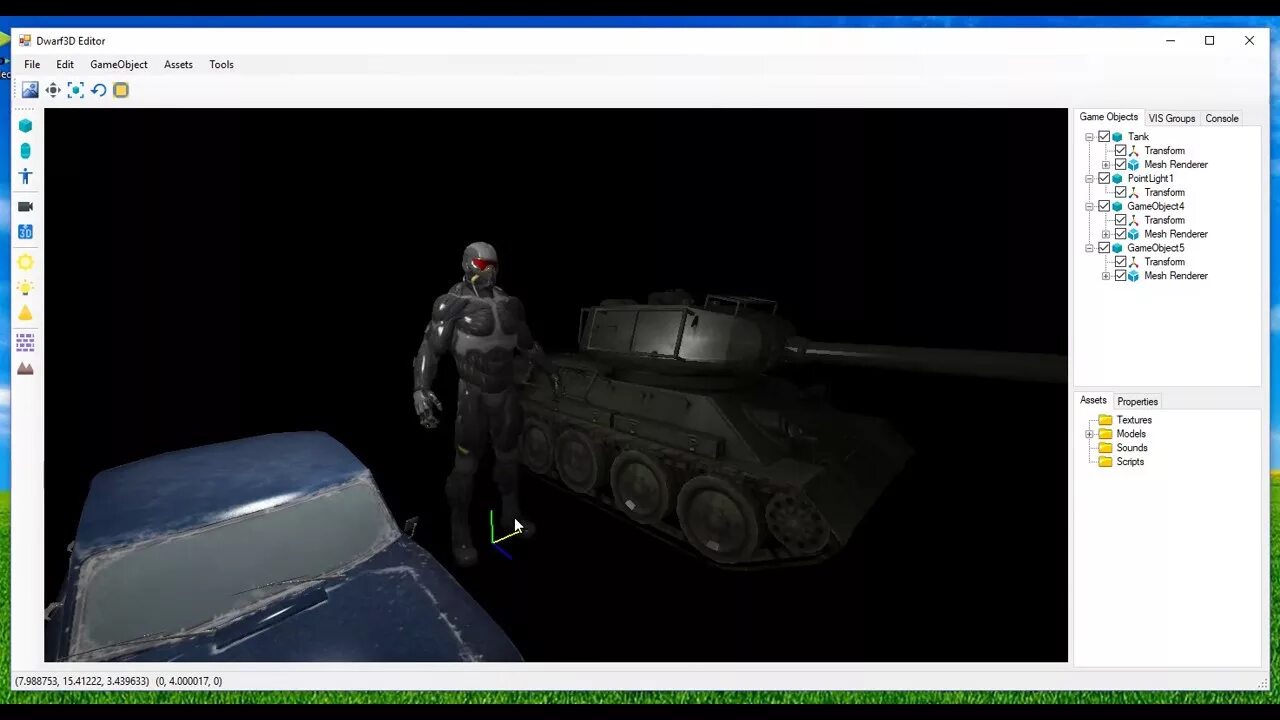Expand Mesh Renderer under GameObject4
The width and height of the screenshot is (1280, 720).
[x=1106, y=234]
